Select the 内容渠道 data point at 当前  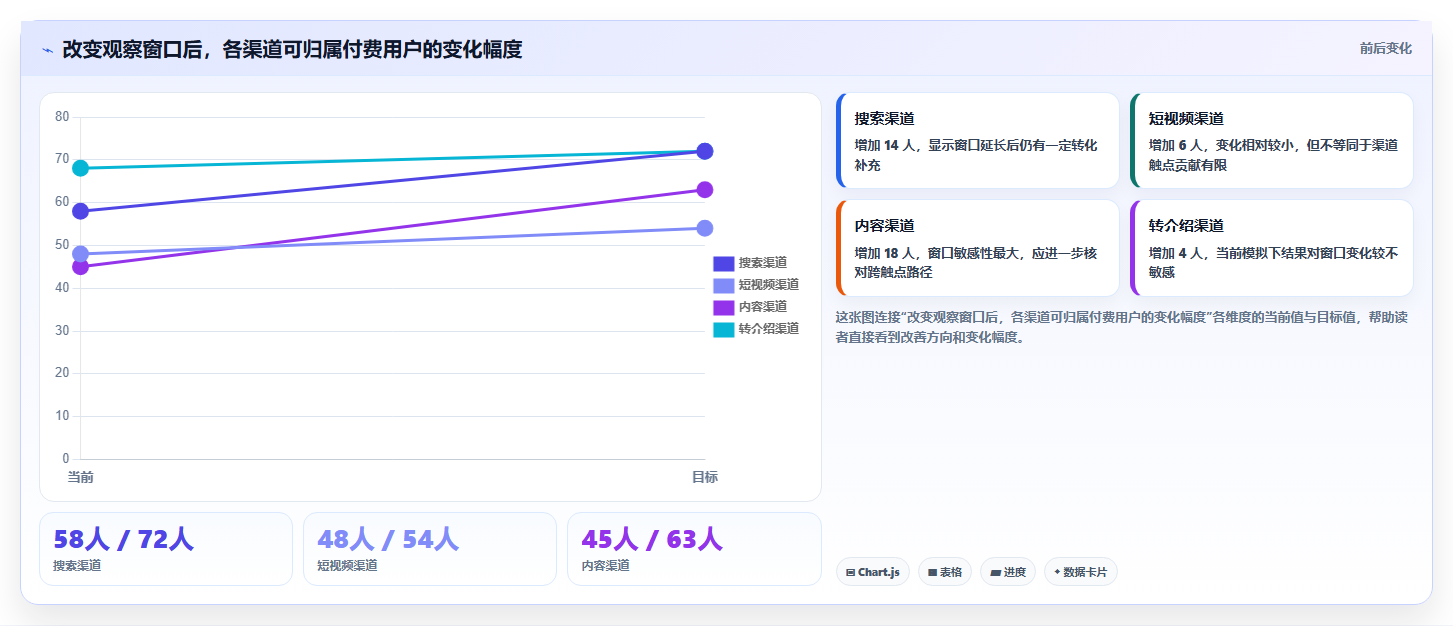point(80,267)
